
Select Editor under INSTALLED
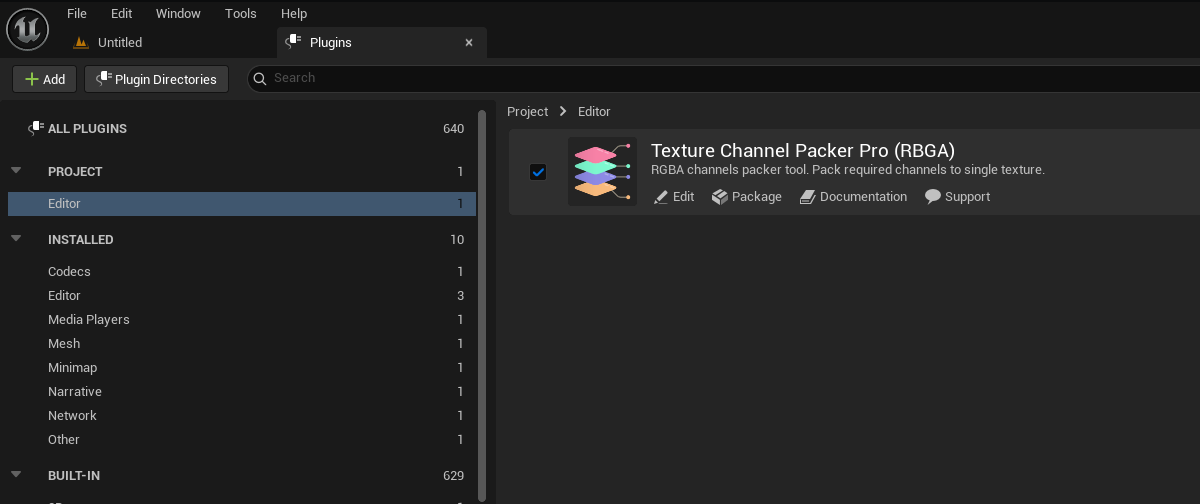pos(242,296)
